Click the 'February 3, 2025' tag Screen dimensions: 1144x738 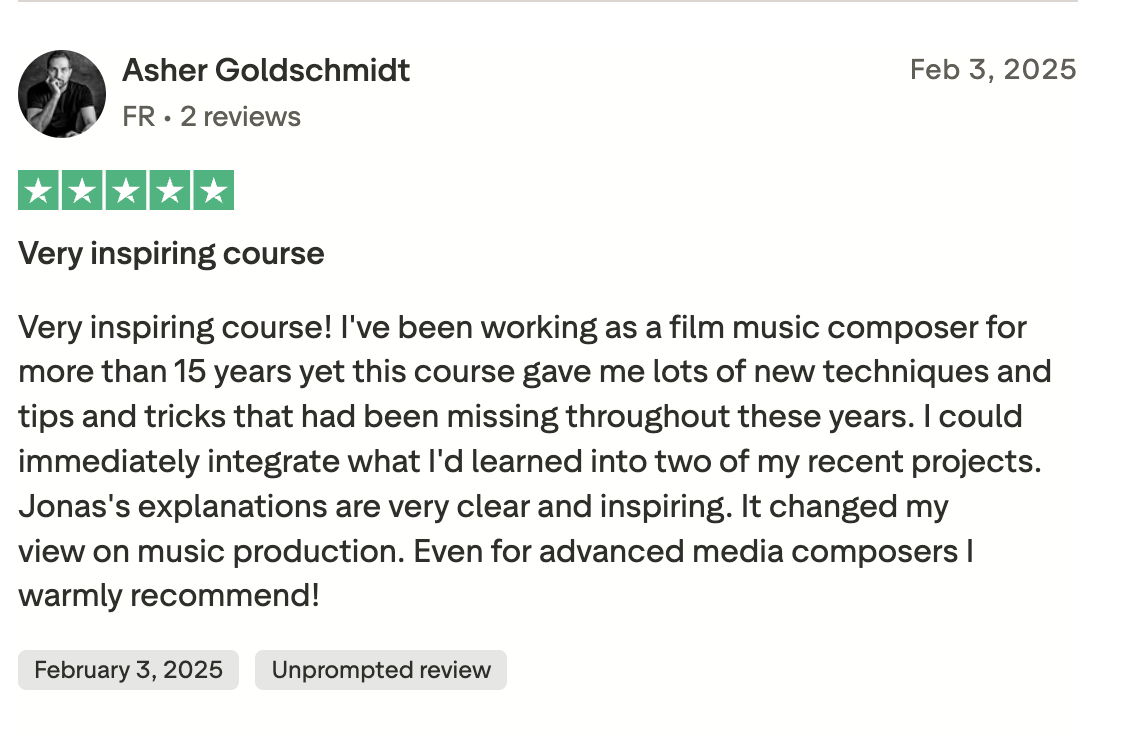128,670
